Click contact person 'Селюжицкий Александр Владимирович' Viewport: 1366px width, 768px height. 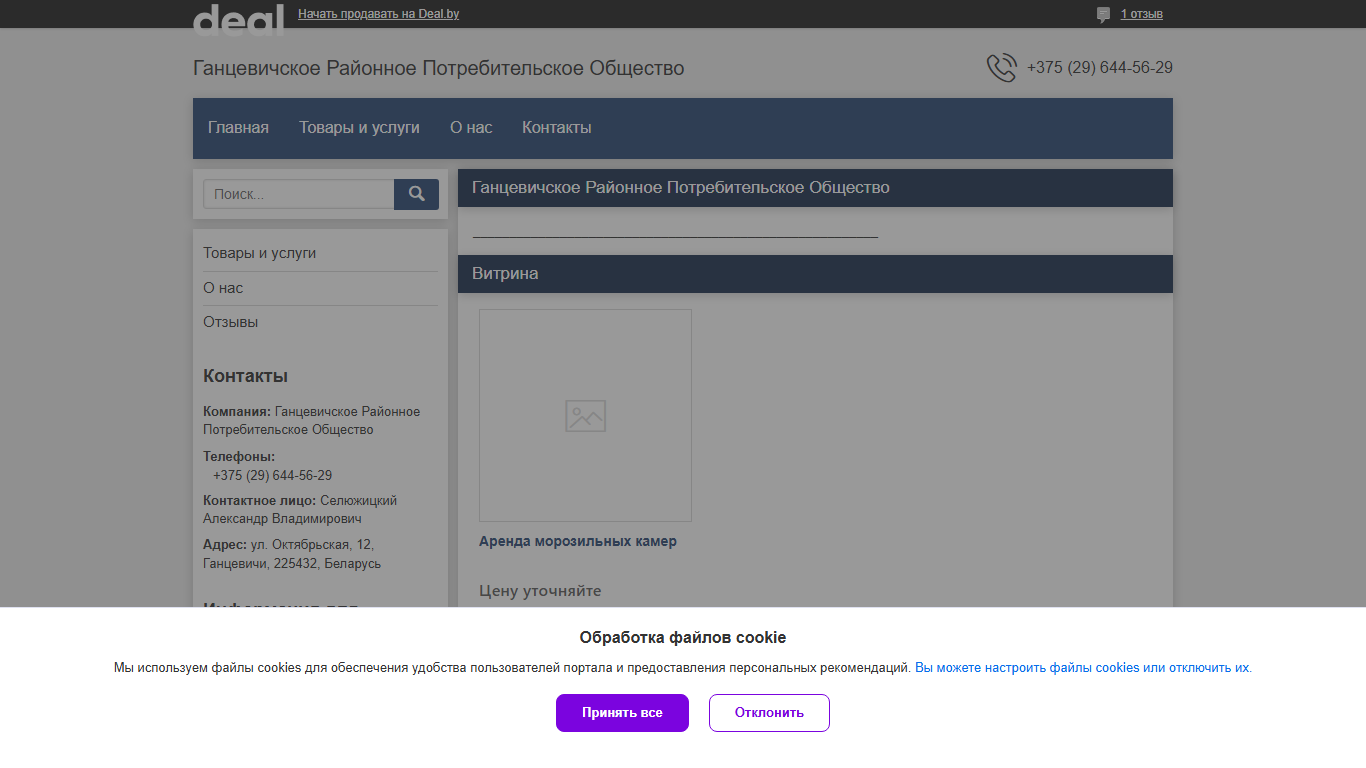tap(300, 510)
